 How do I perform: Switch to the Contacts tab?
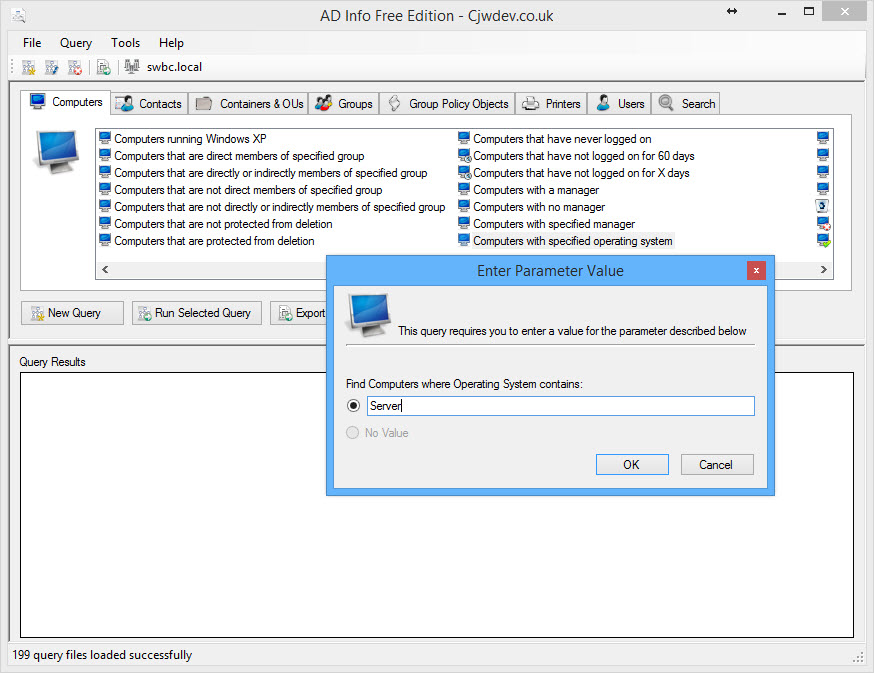click(149, 104)
